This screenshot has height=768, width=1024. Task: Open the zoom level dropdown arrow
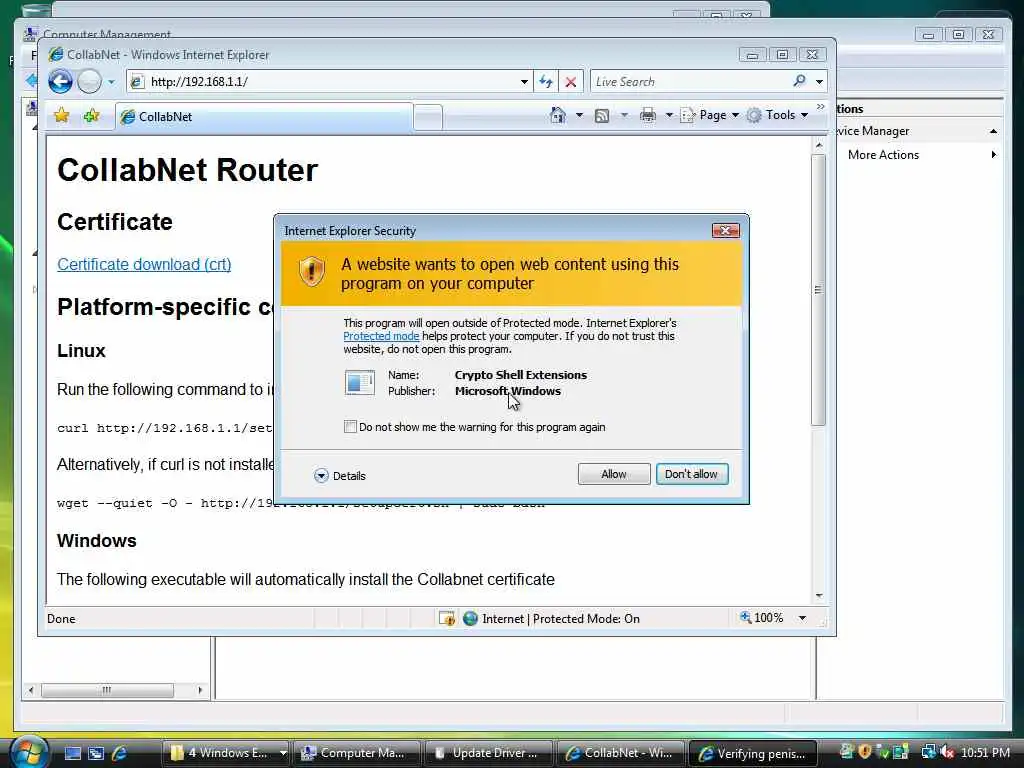pyautogui.click(x=802, y=618)
